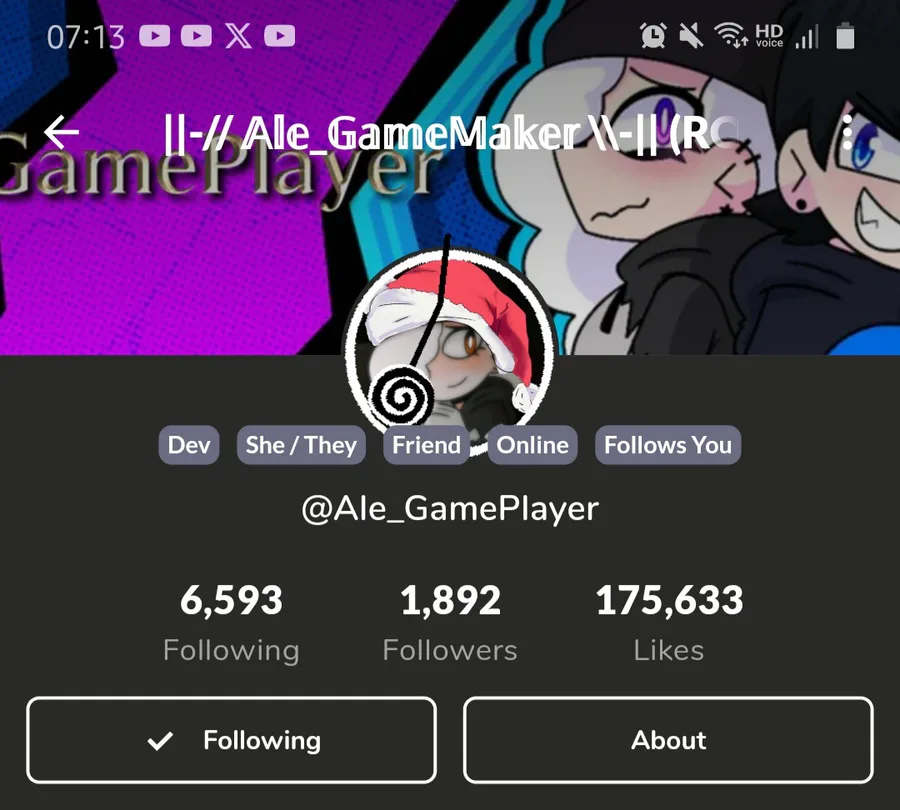This screenshot has height=810, width=900.
Task: Tap the first YouTube notification icon
Action: (x=155, y=36)
